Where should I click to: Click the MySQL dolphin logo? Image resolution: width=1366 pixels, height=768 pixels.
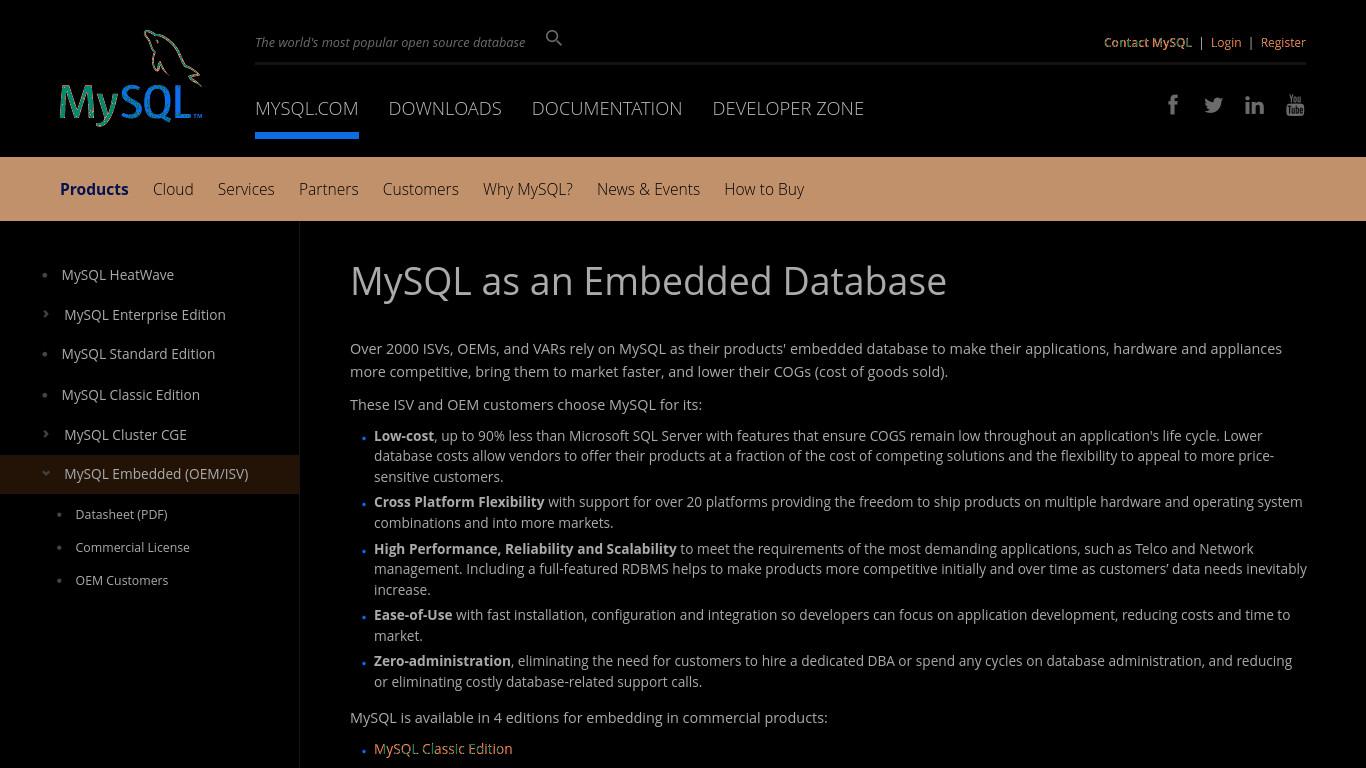(131, 78)
